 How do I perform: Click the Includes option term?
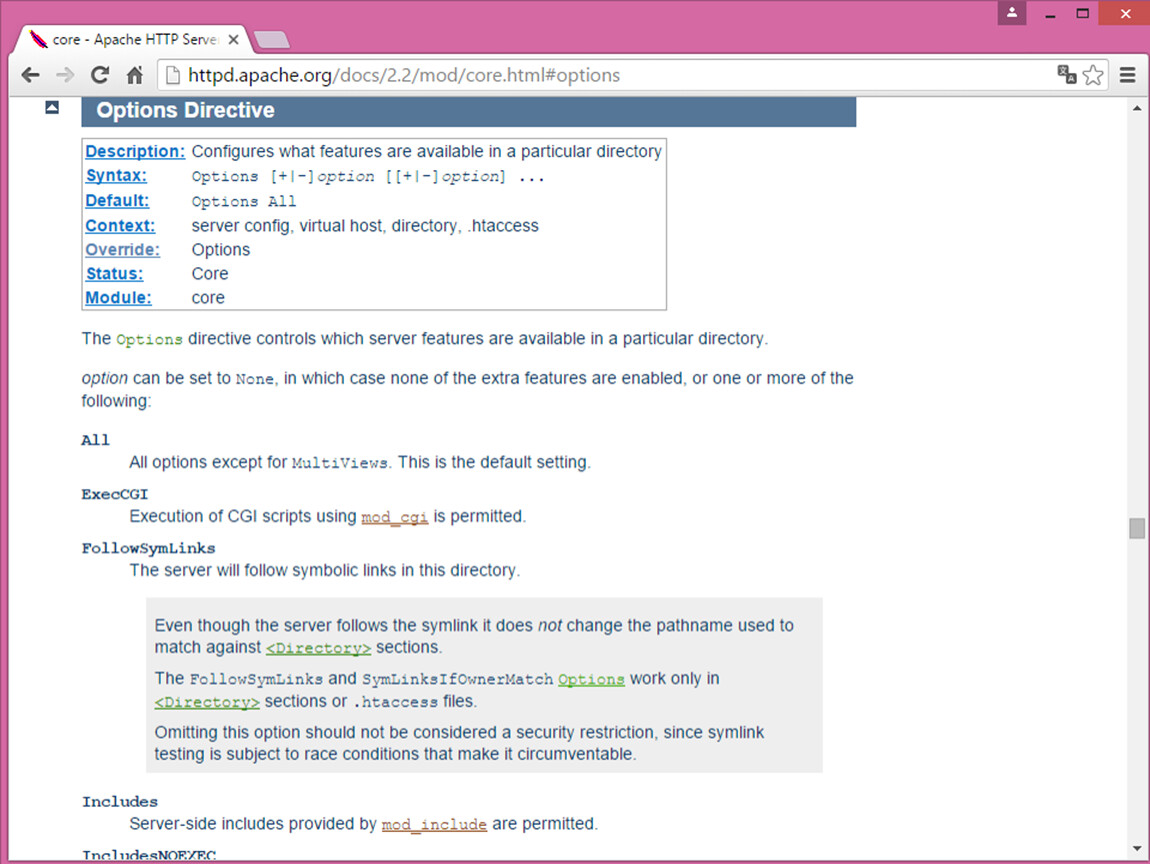pos(120,802)
